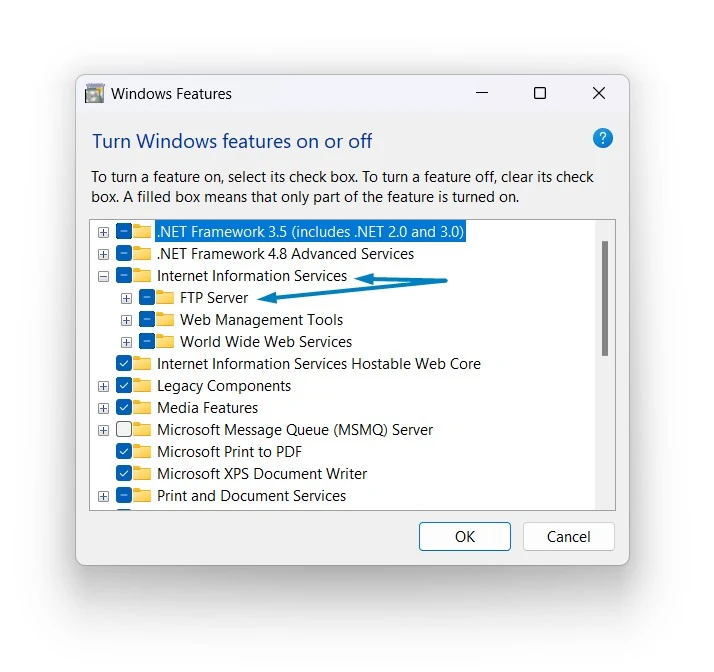This screenshot has height=672, width=714.
Task: Uncheck Internet Information Services Hostable Web Core
Action: 124,363
